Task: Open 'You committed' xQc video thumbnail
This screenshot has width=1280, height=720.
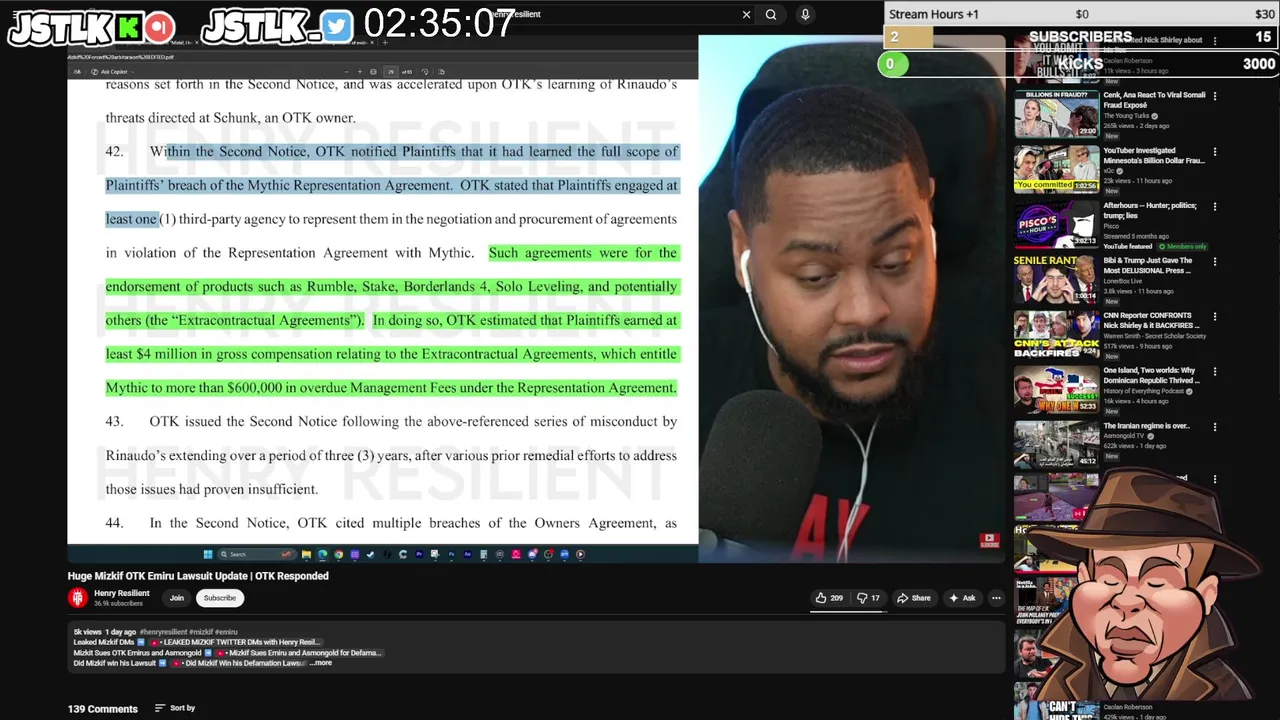Action: click(x=1056, y=168)
